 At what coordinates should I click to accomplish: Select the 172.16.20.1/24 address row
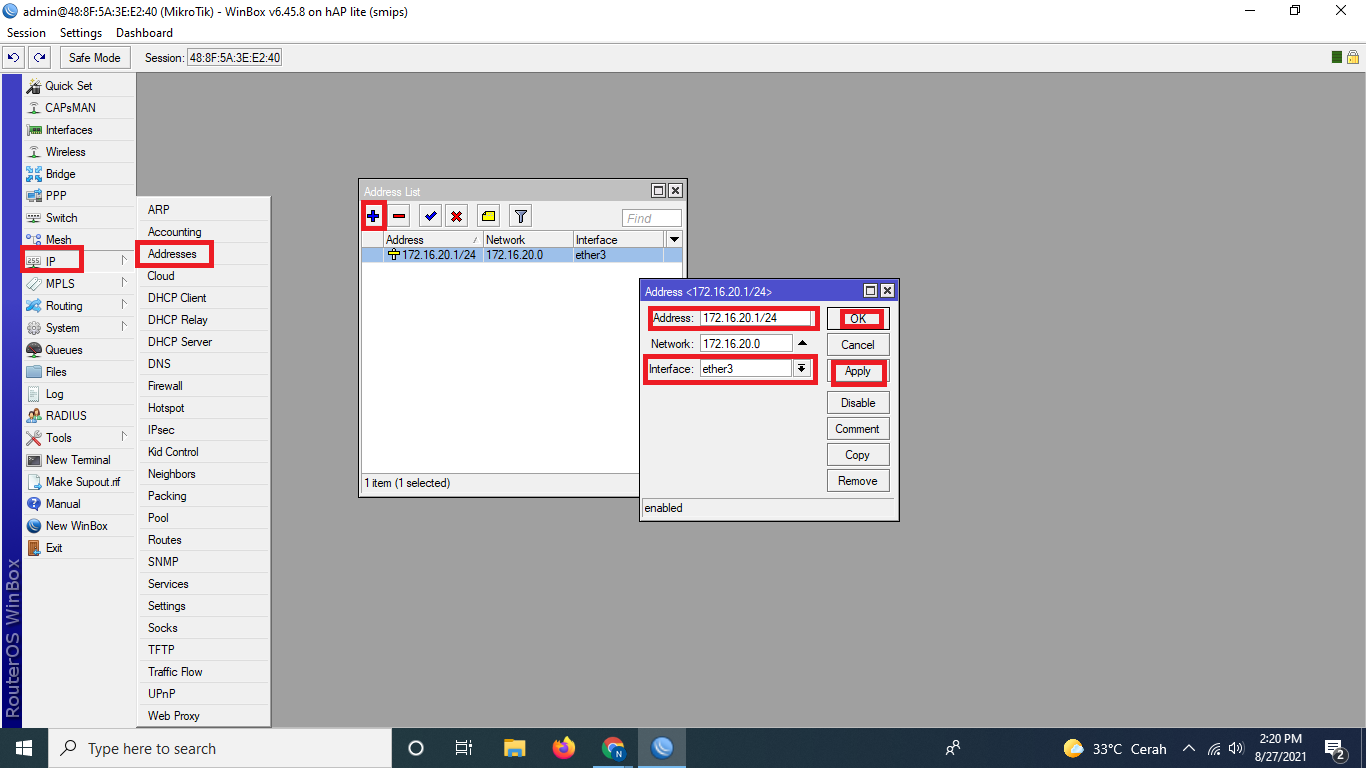coord(522,255)
